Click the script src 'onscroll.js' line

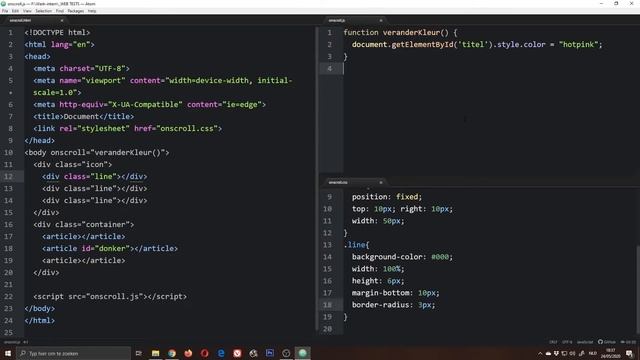point(110,297)
